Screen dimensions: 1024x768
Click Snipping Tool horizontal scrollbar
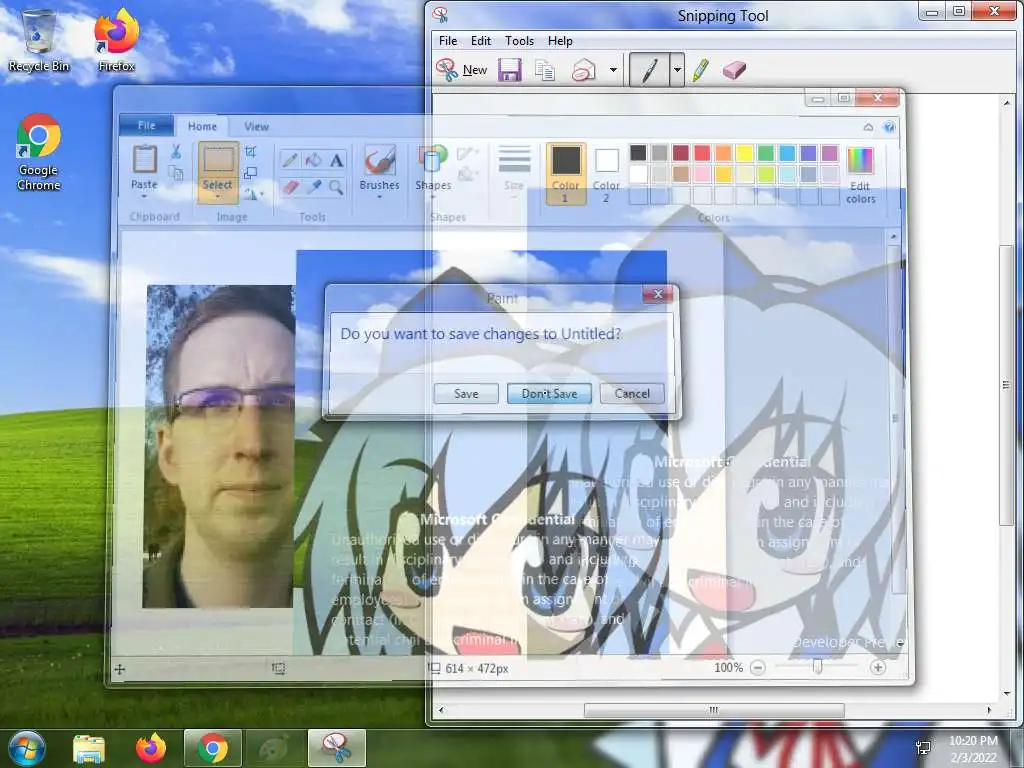tap(714, 710)
